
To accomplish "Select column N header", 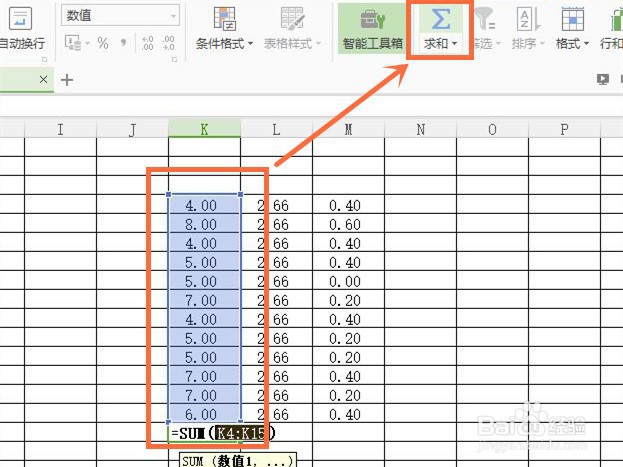I will (x=420, y=129).
